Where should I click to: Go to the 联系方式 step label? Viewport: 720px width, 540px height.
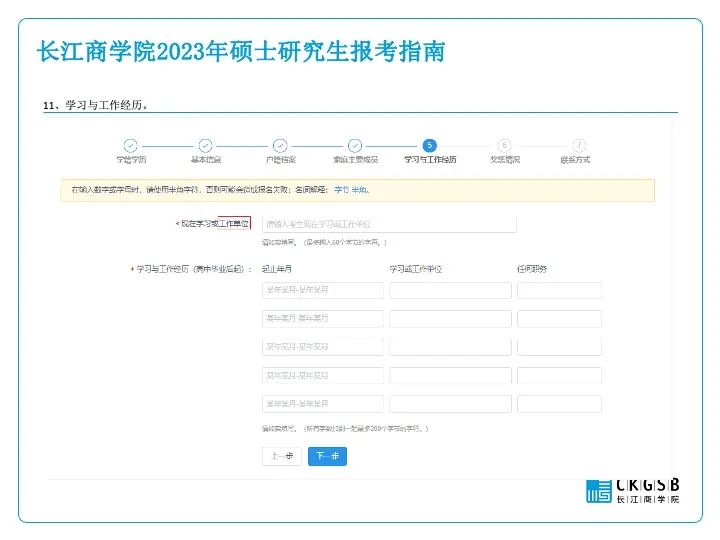tap(575, 160)
